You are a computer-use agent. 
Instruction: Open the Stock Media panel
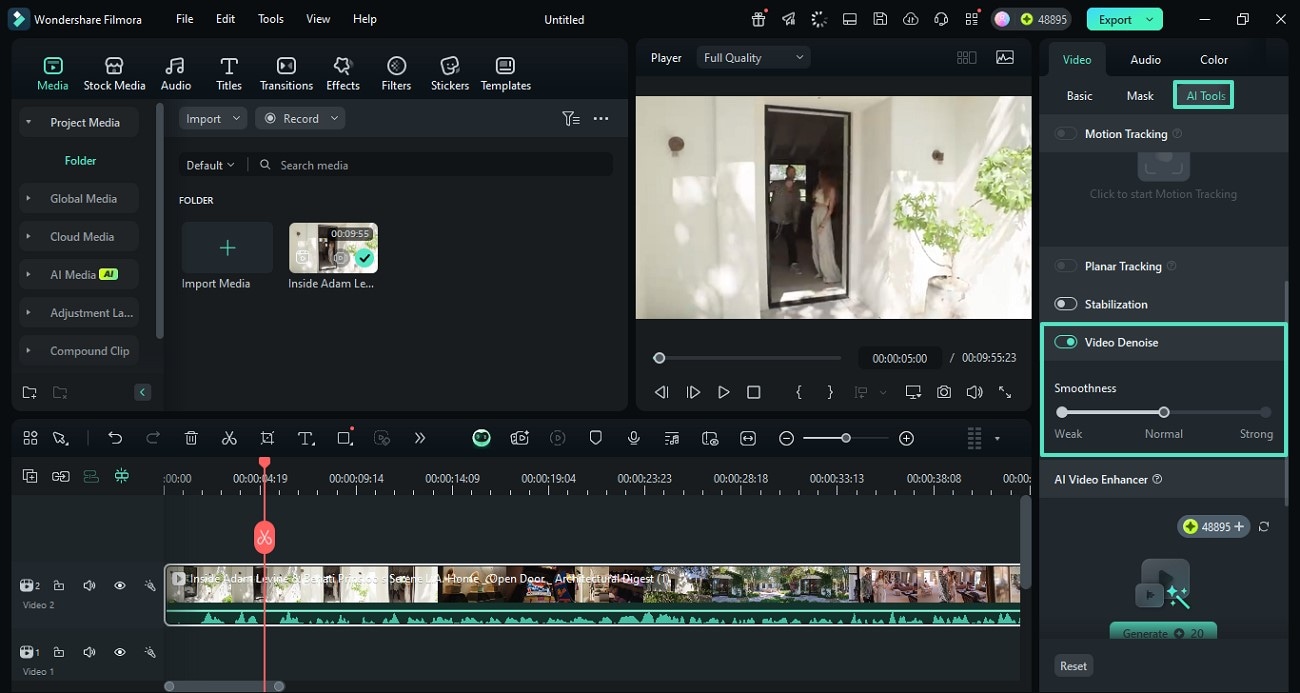[114, 74]
